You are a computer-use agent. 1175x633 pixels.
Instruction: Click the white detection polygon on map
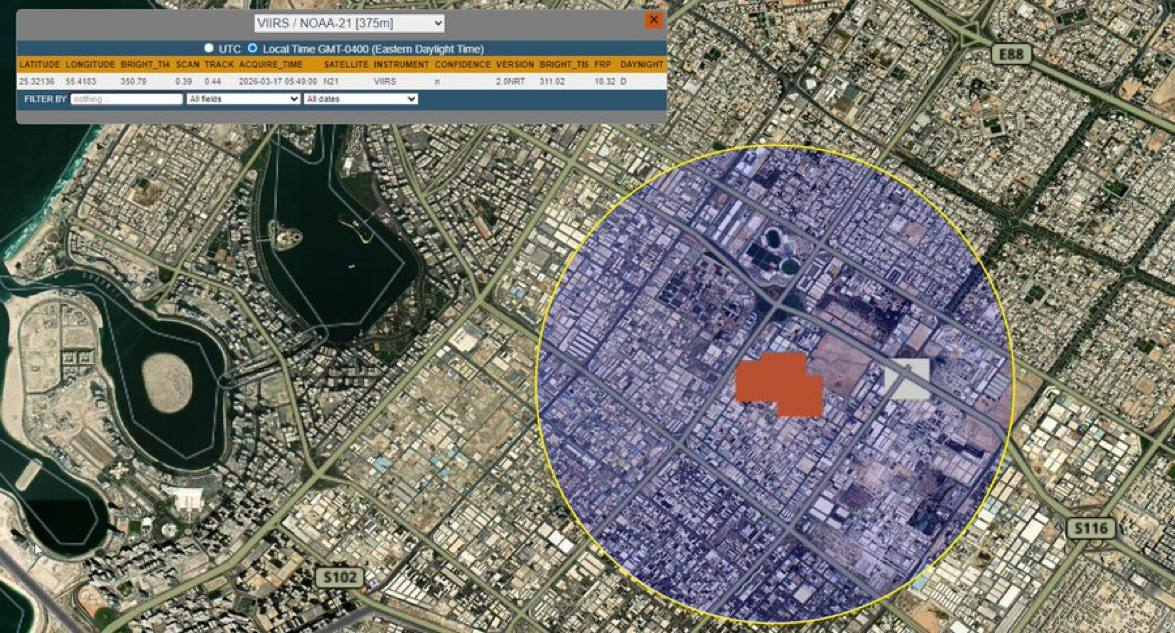tap(907, 378)
